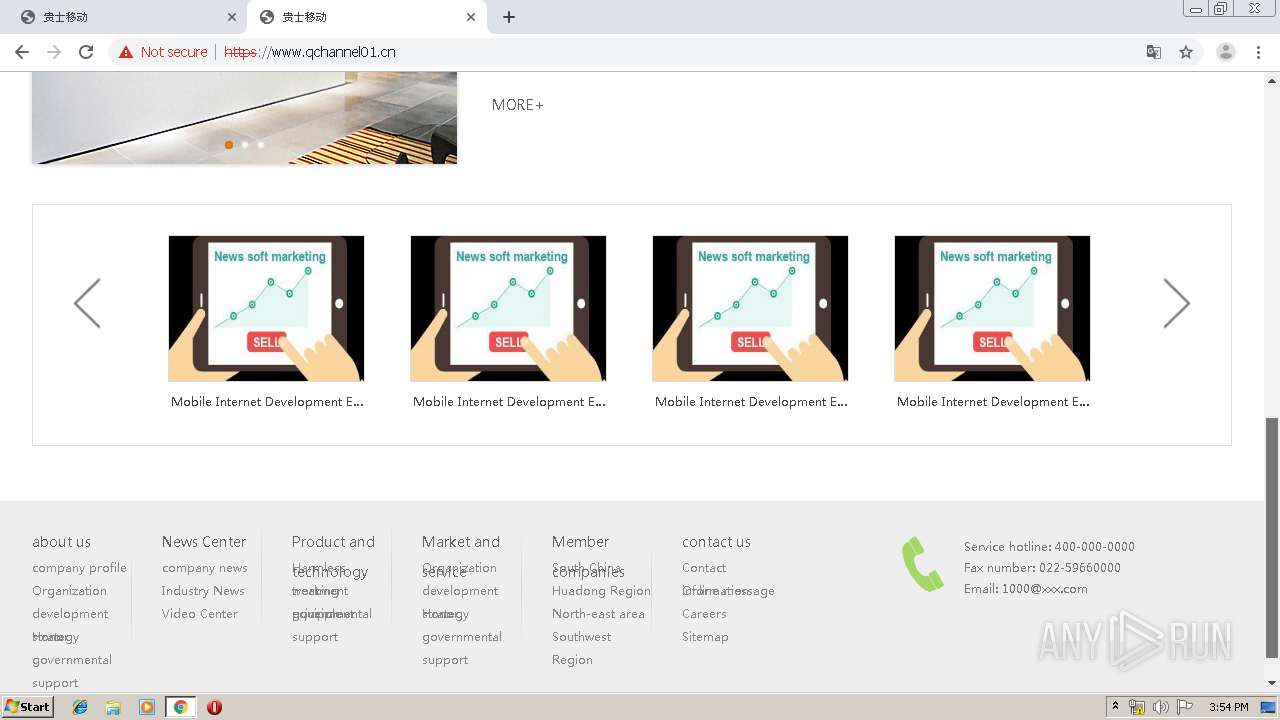
Task: Open the Market and service footer heading
Action: pyautogui.click(x=461, y=556)
